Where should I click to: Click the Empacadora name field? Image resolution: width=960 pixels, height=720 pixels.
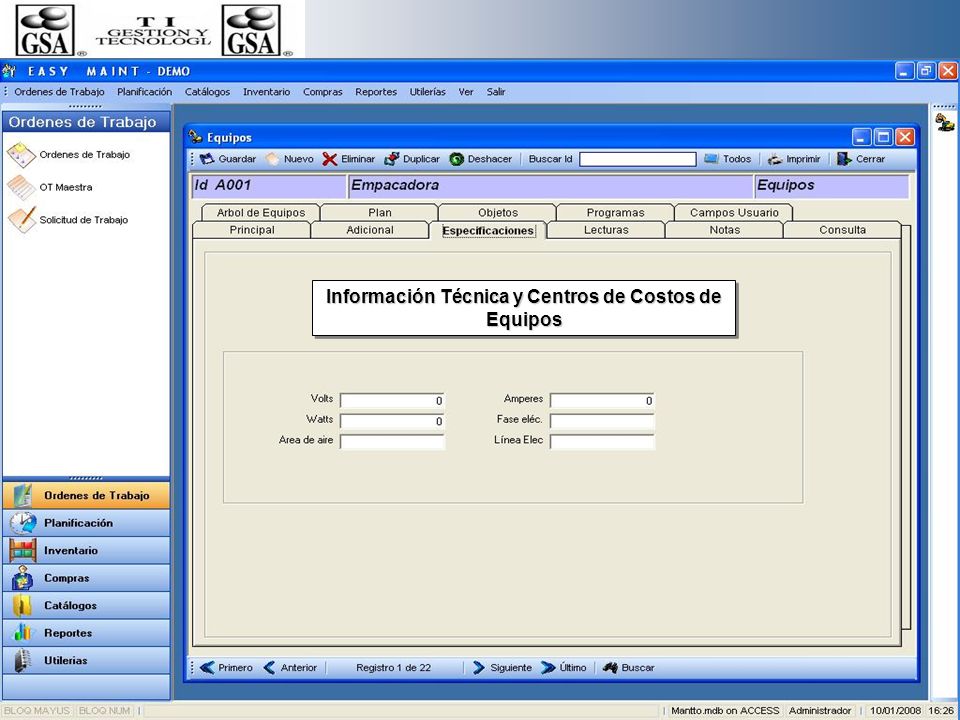(550, 186)
